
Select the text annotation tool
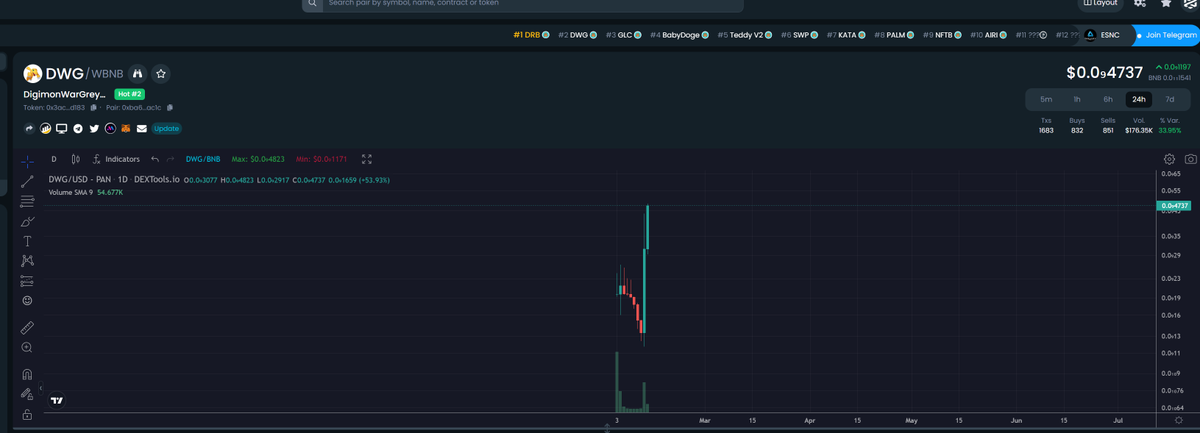(x=27, y=241)
